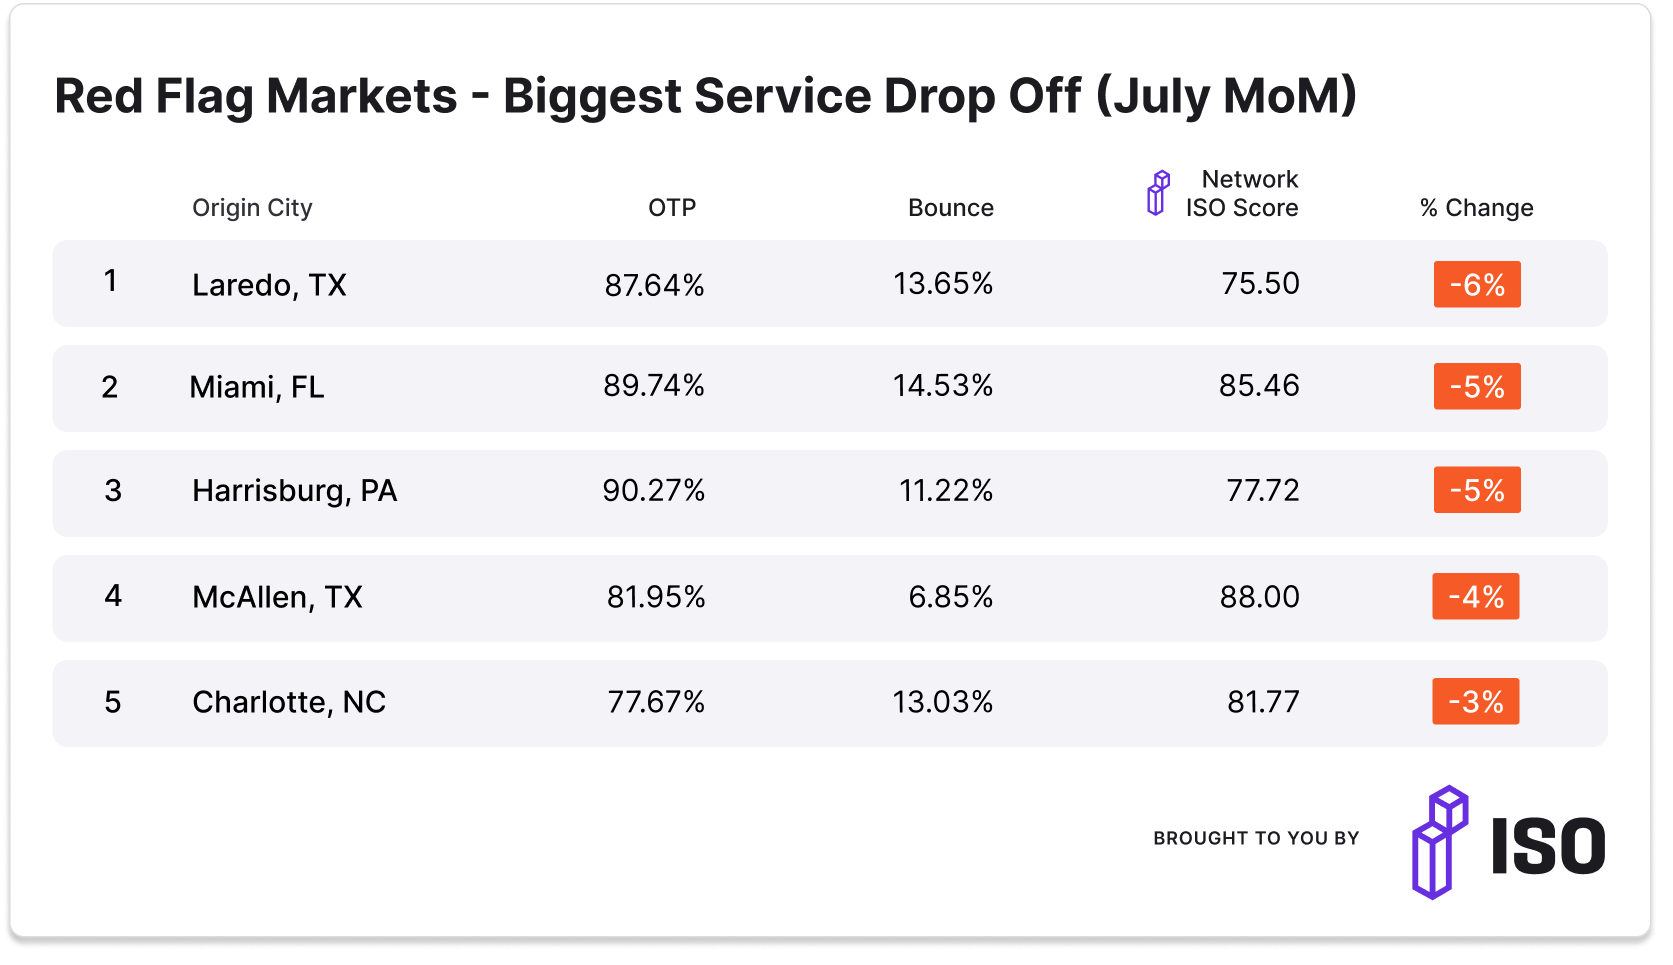Click the -6% change badge for Laredo
Image resolution: width=1673 pixels, height=965 pixels.
[1477, 284]
